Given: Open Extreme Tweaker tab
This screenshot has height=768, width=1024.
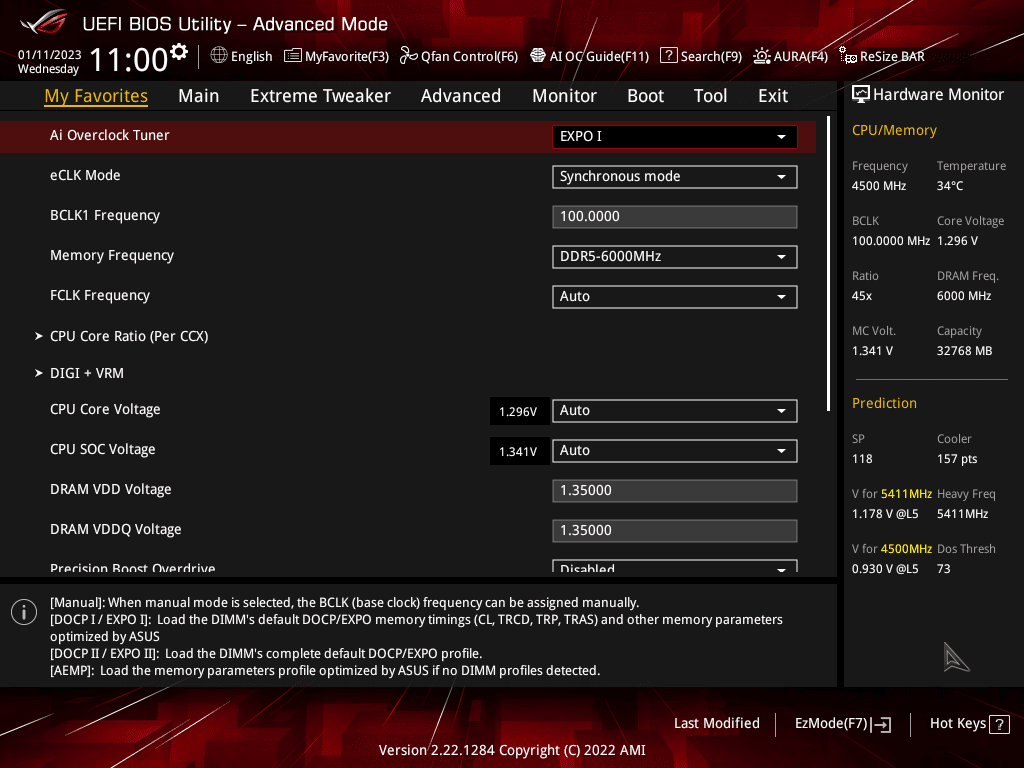Looking at the screenshot, I should [320, 96].
